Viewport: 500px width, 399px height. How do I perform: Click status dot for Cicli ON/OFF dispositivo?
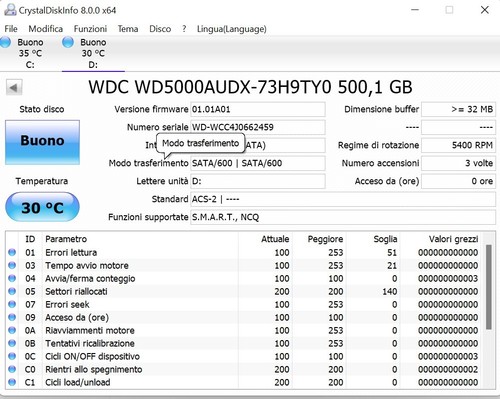click(12, 356)
